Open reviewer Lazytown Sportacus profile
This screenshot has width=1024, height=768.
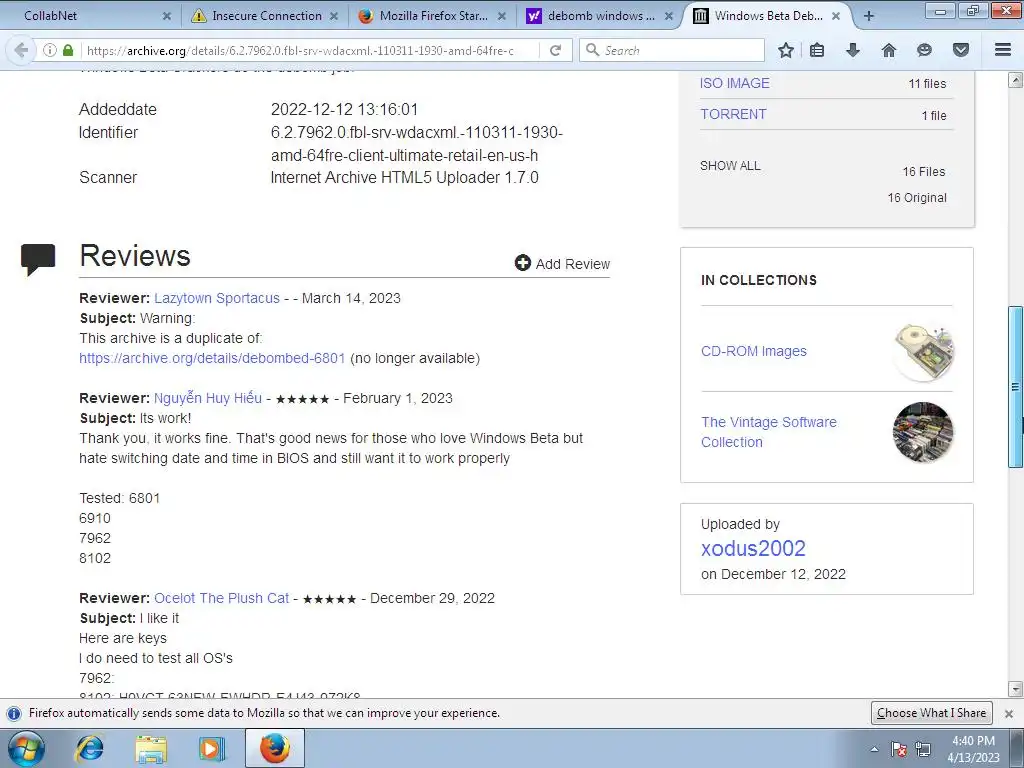217,298
